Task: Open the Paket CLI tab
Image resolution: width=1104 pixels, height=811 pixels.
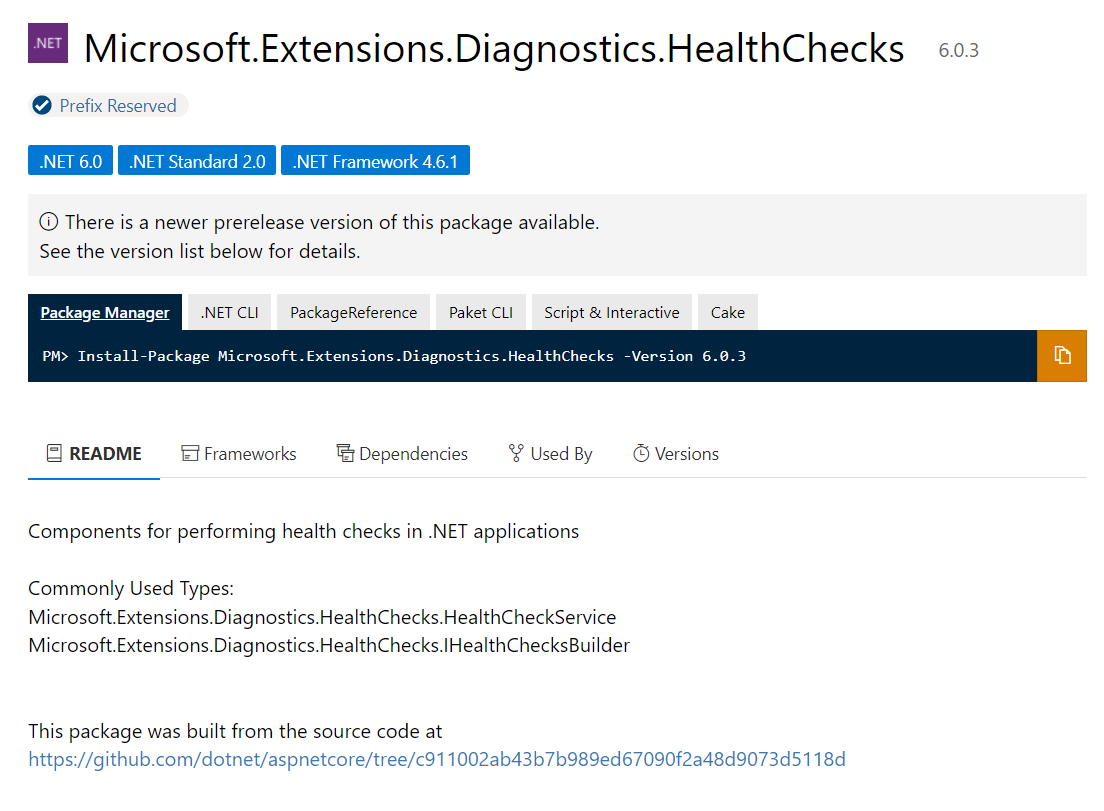Action: click(x=481, y=312)
